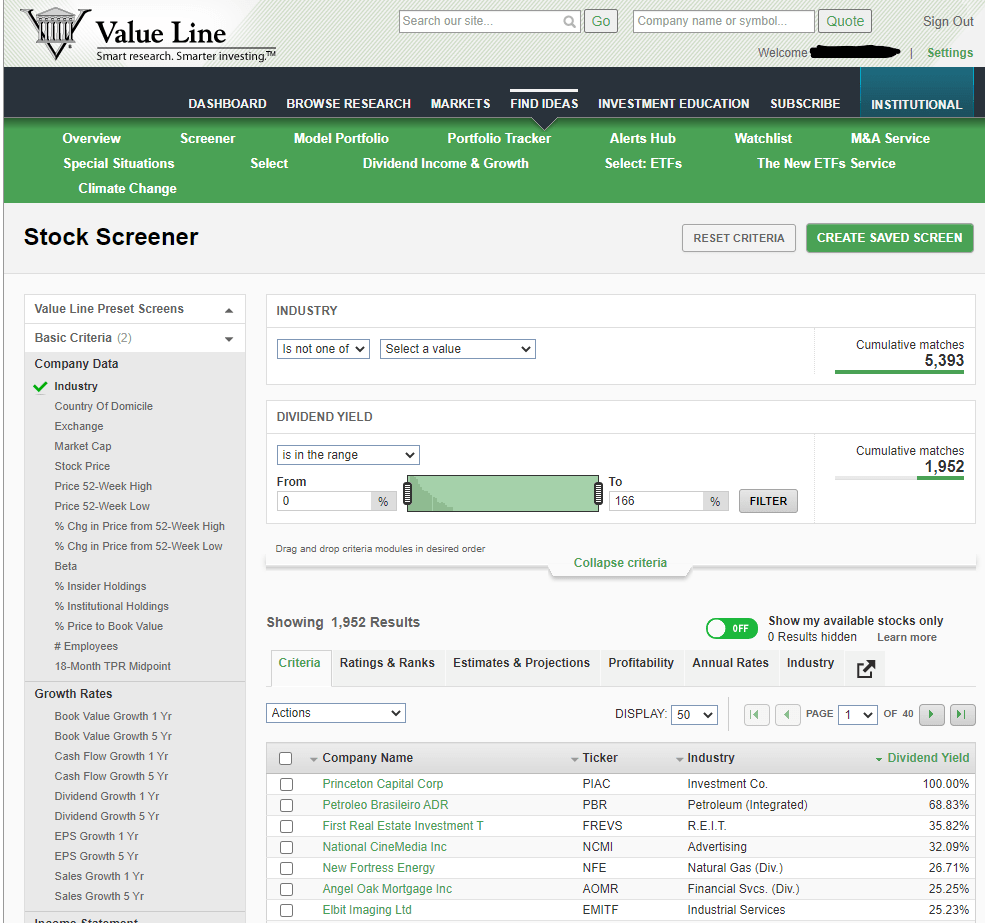This screenshot has height=923, width=985.
Task: Open the Petroleo Brasileiro ADR link
Action: point(385,805)
